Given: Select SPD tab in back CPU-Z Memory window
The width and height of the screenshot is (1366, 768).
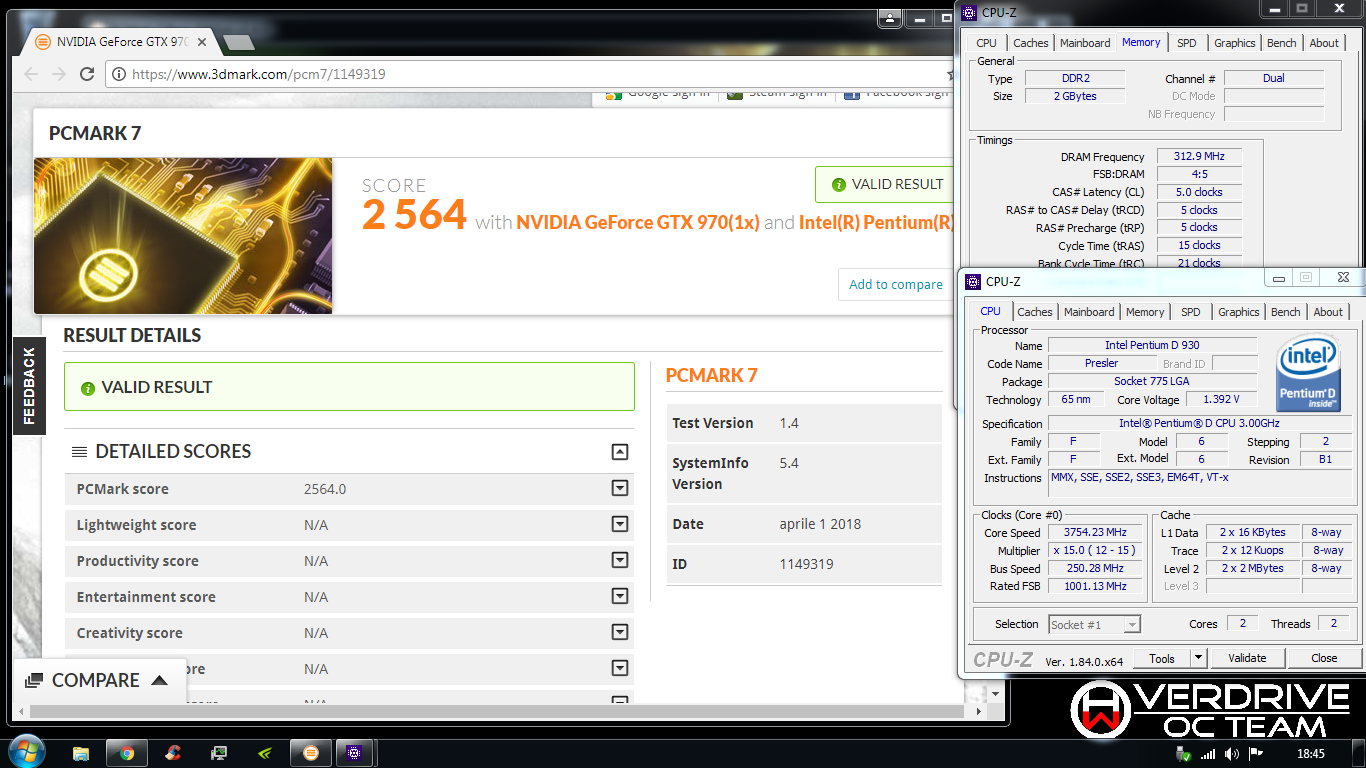Looking at the screenshot, I should coord(1187,43).
